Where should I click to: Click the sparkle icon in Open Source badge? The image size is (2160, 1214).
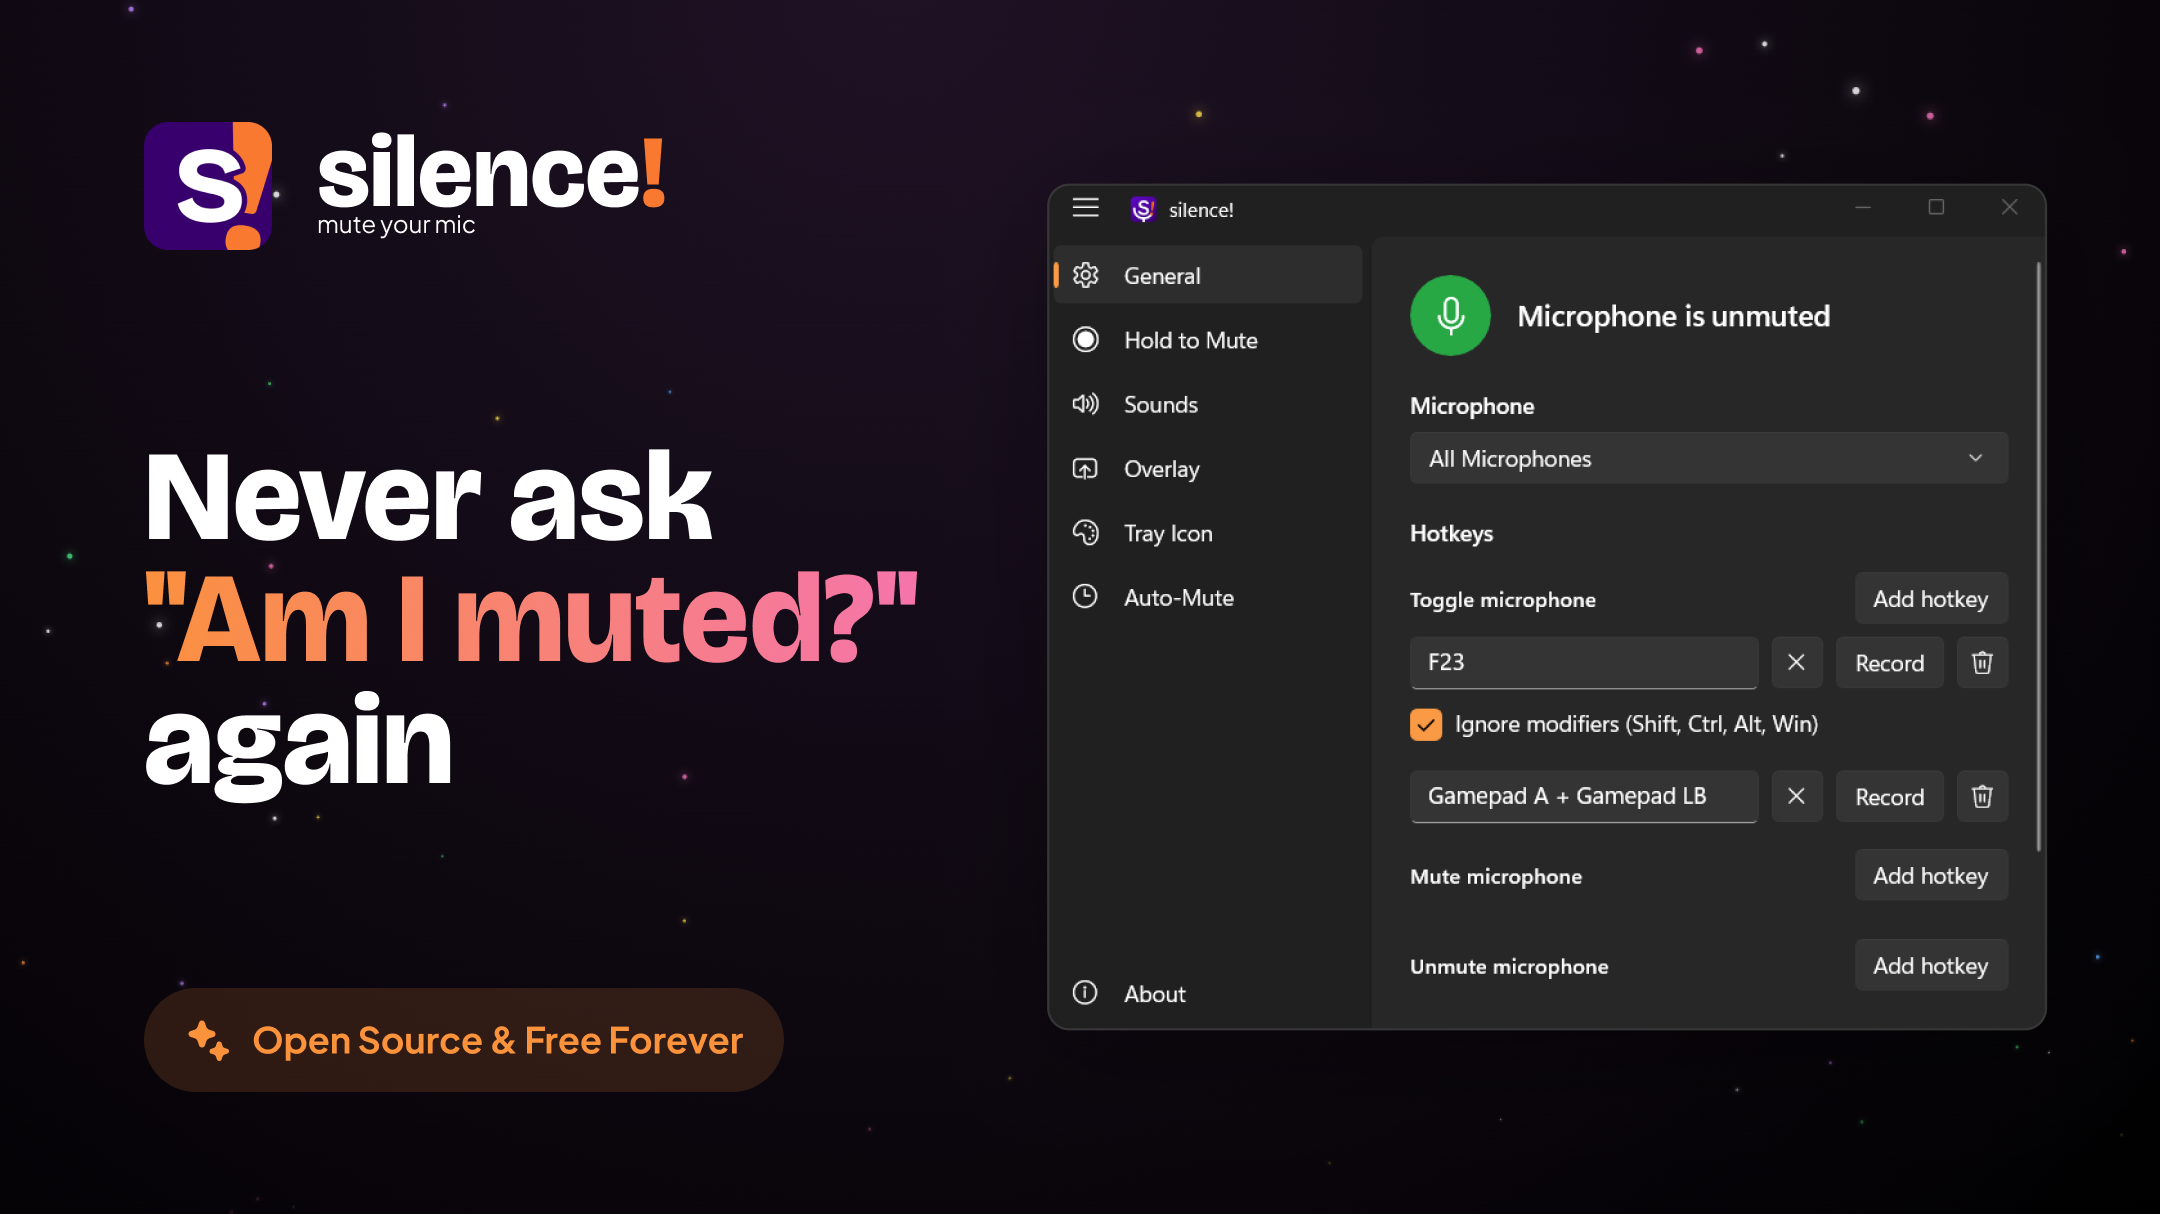[209, 1040]
